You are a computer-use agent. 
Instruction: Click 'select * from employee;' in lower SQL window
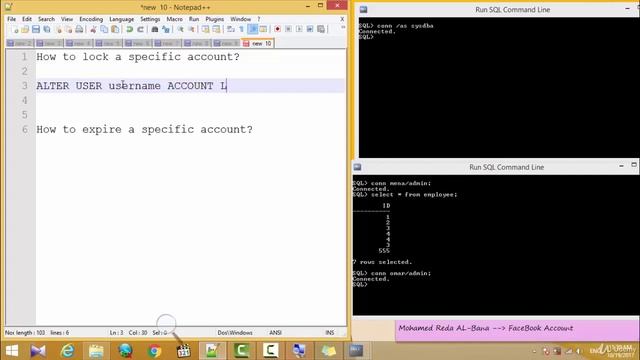(414, 195)
